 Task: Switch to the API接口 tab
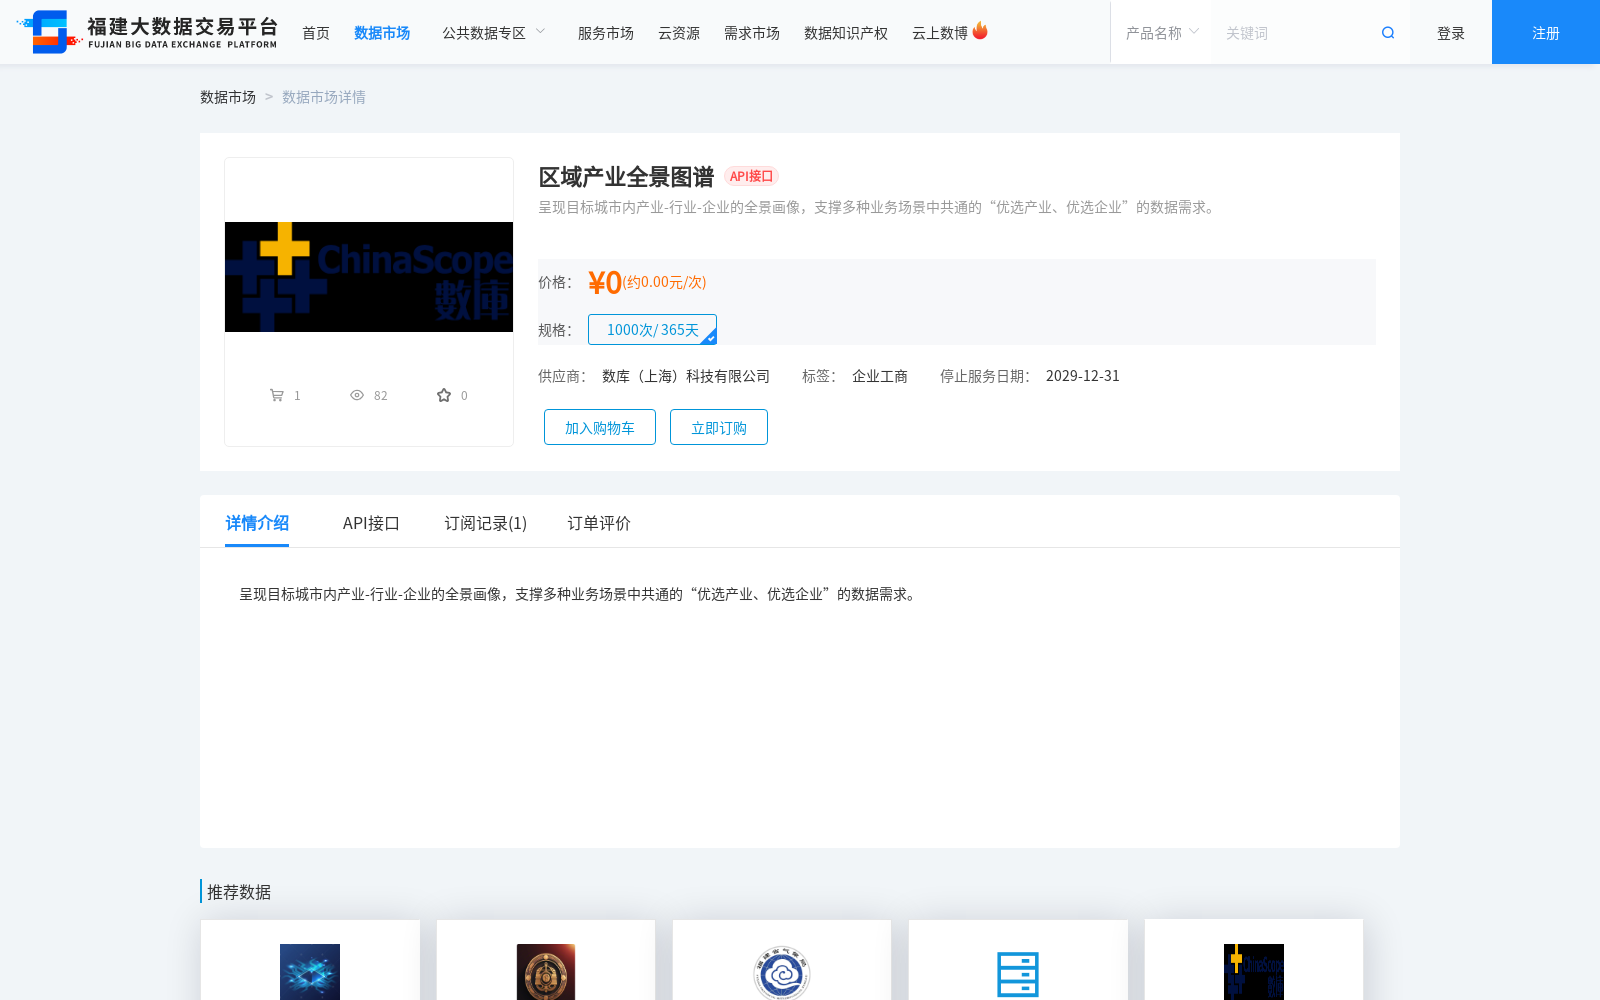pos(371,523)
